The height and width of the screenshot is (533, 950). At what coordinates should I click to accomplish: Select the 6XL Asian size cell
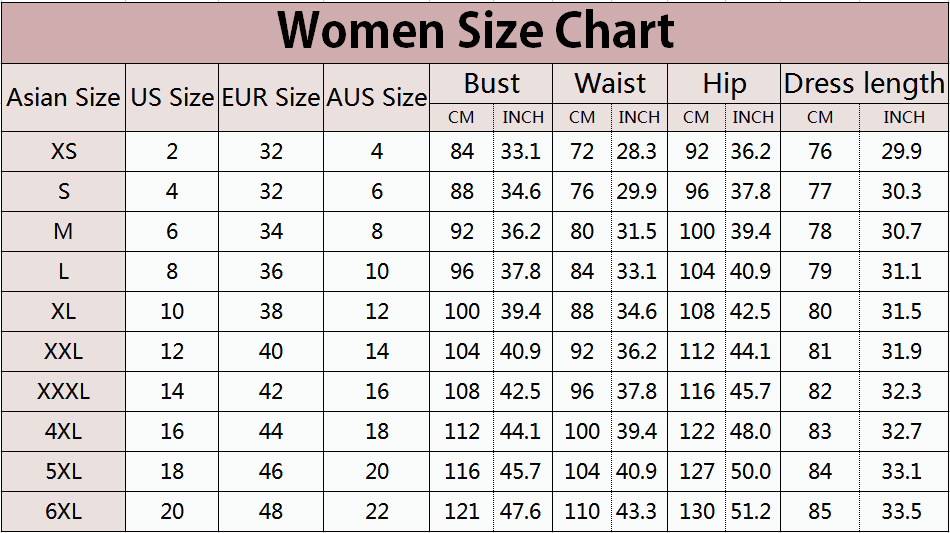click(63, 512)
